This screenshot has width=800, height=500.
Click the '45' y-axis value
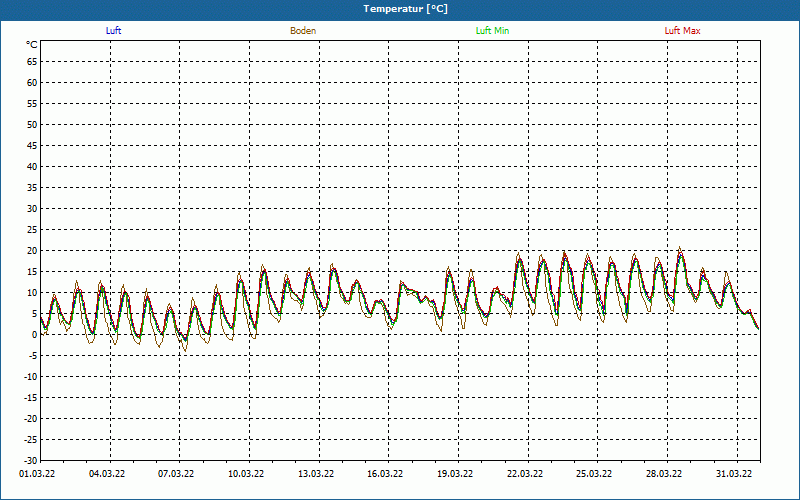coord(32,145)
